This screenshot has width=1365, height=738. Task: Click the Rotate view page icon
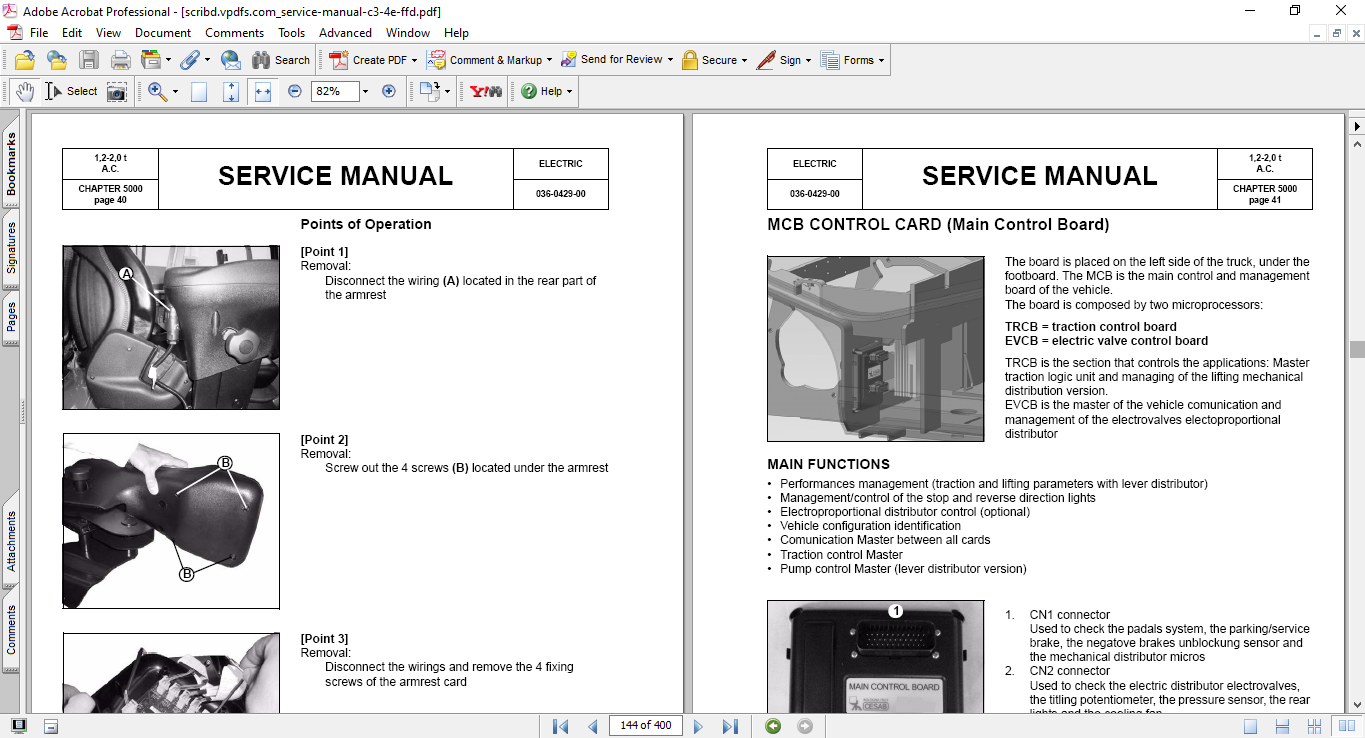pos(429,92)
